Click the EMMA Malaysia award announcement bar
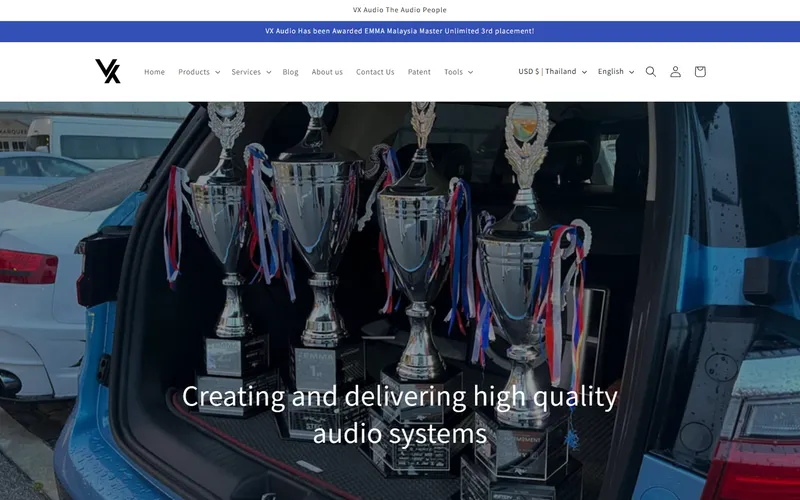 pyautogui.click(x=400, y=31)
